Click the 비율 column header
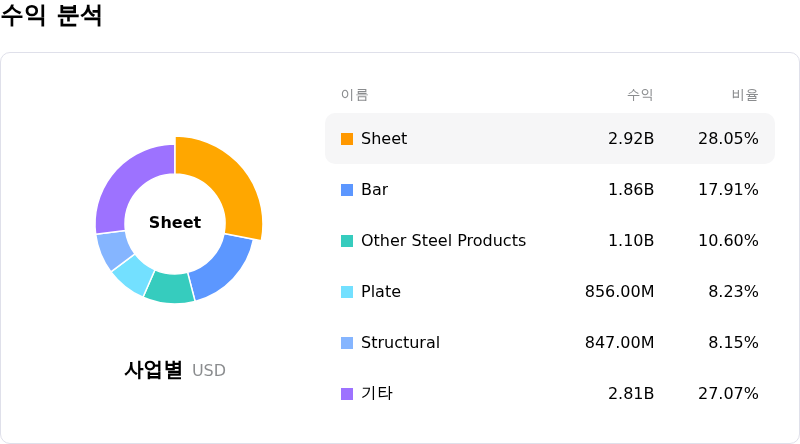The image size is (800, 444). pyautogui.click(x=745, y=94)
